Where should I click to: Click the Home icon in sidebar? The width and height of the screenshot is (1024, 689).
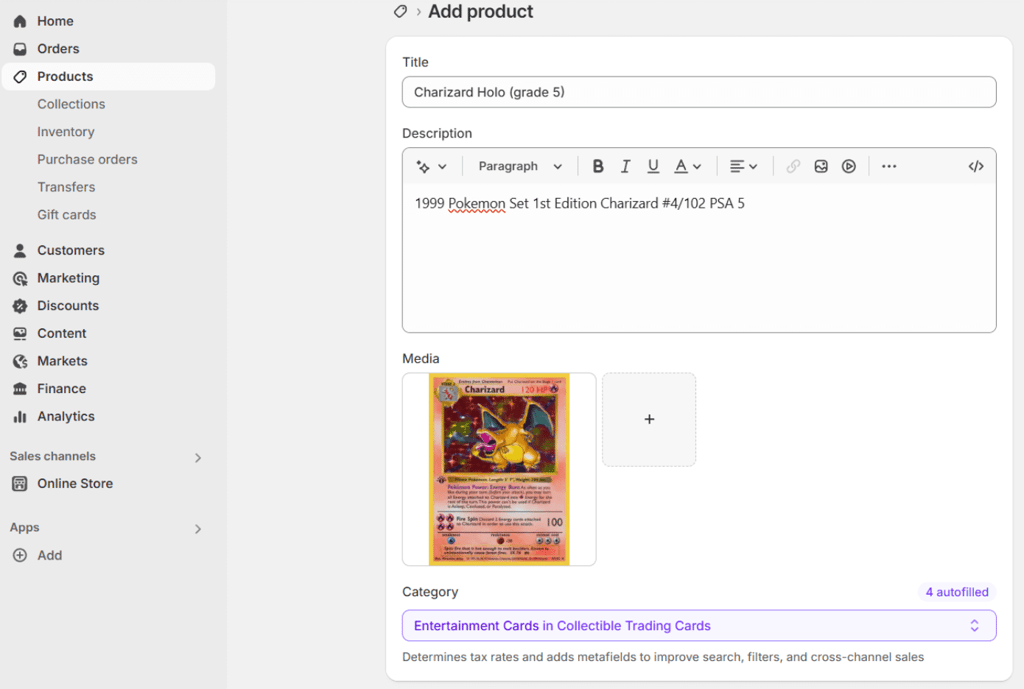click(x=20, y=22)
